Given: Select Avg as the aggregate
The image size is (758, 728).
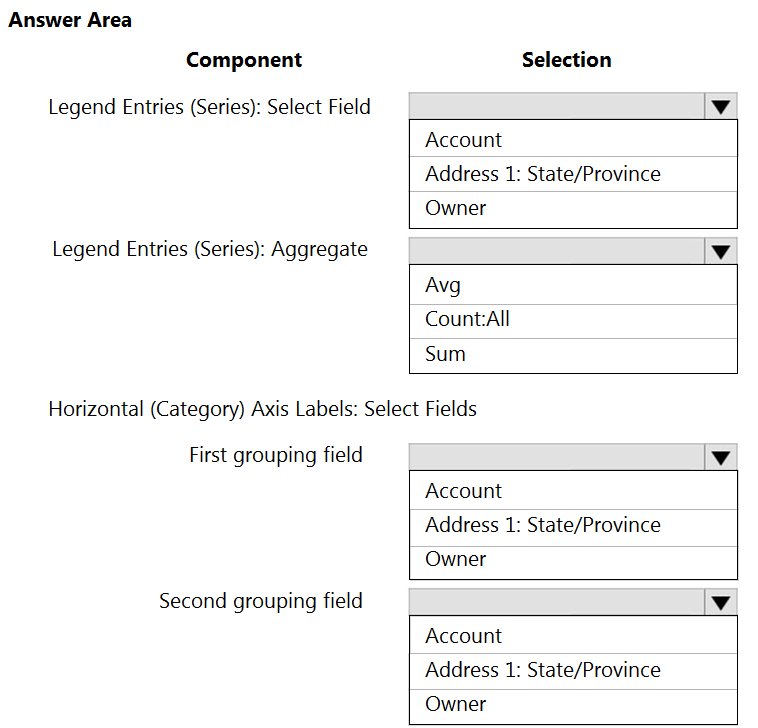Looking at the screenshot, I should tap(443, 285).
